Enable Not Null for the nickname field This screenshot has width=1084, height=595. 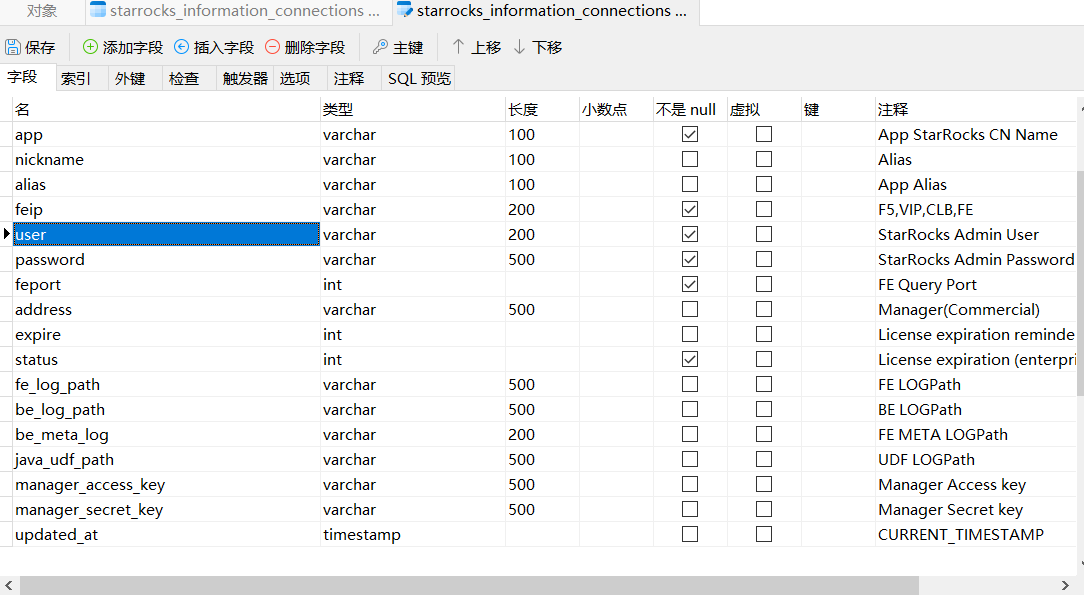pyautogui.click(x=690, y=159)
